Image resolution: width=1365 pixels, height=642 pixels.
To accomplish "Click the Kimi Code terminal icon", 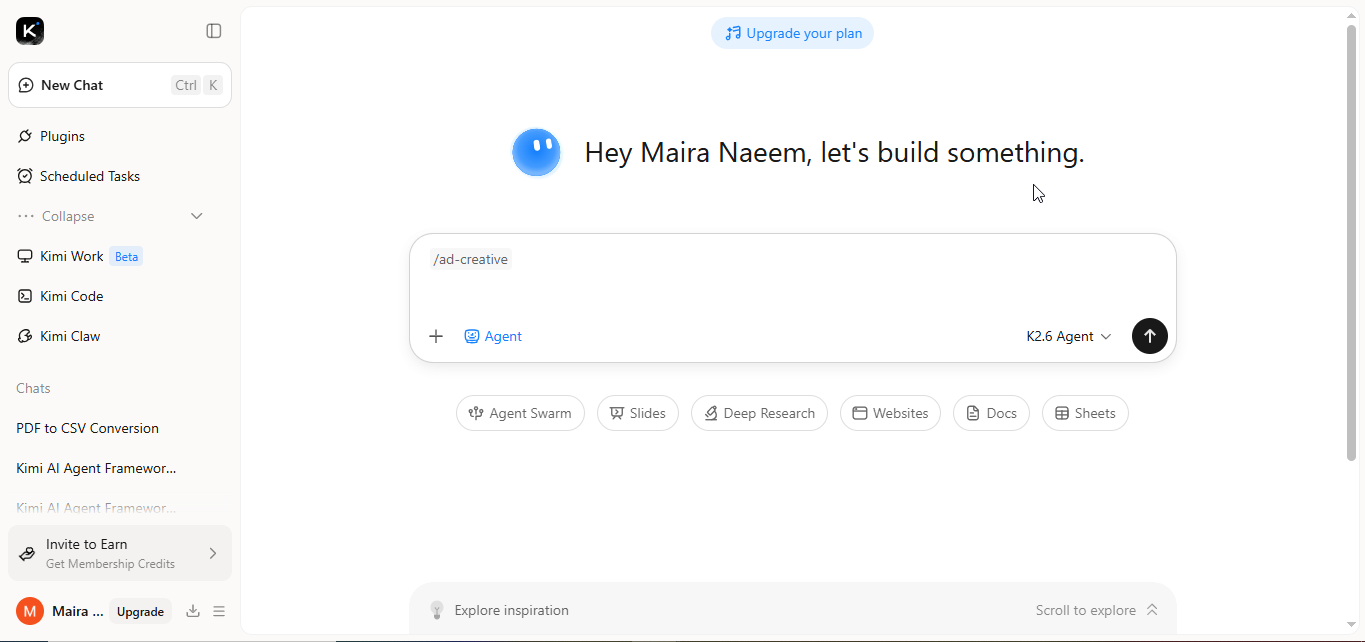I will point(26,296).
